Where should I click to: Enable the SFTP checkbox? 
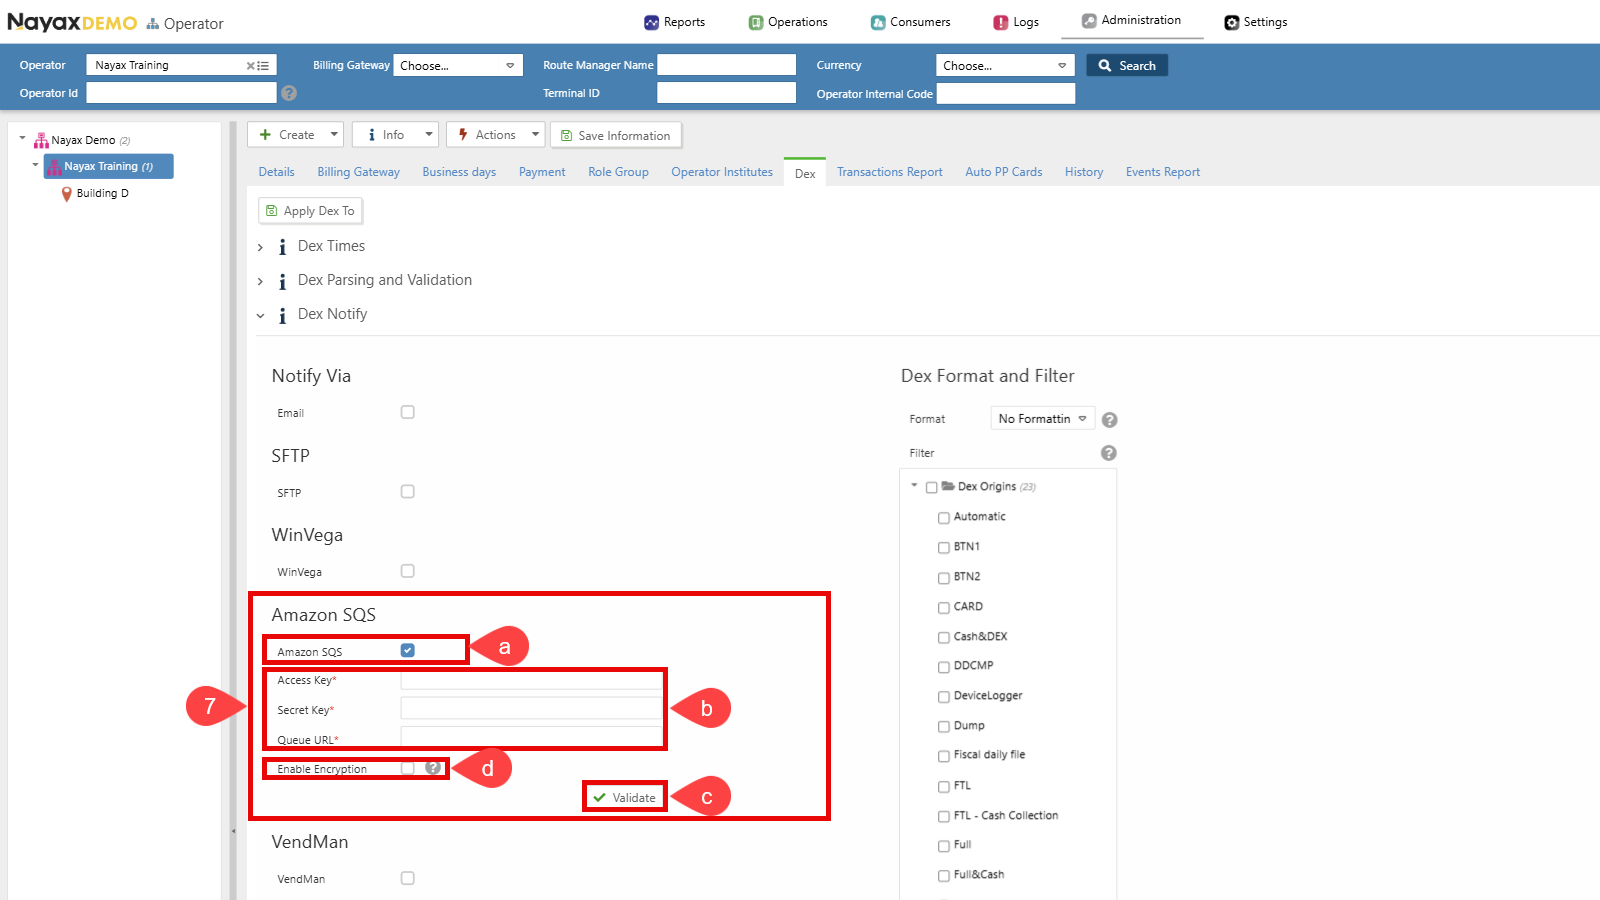(x=408, y=492)
